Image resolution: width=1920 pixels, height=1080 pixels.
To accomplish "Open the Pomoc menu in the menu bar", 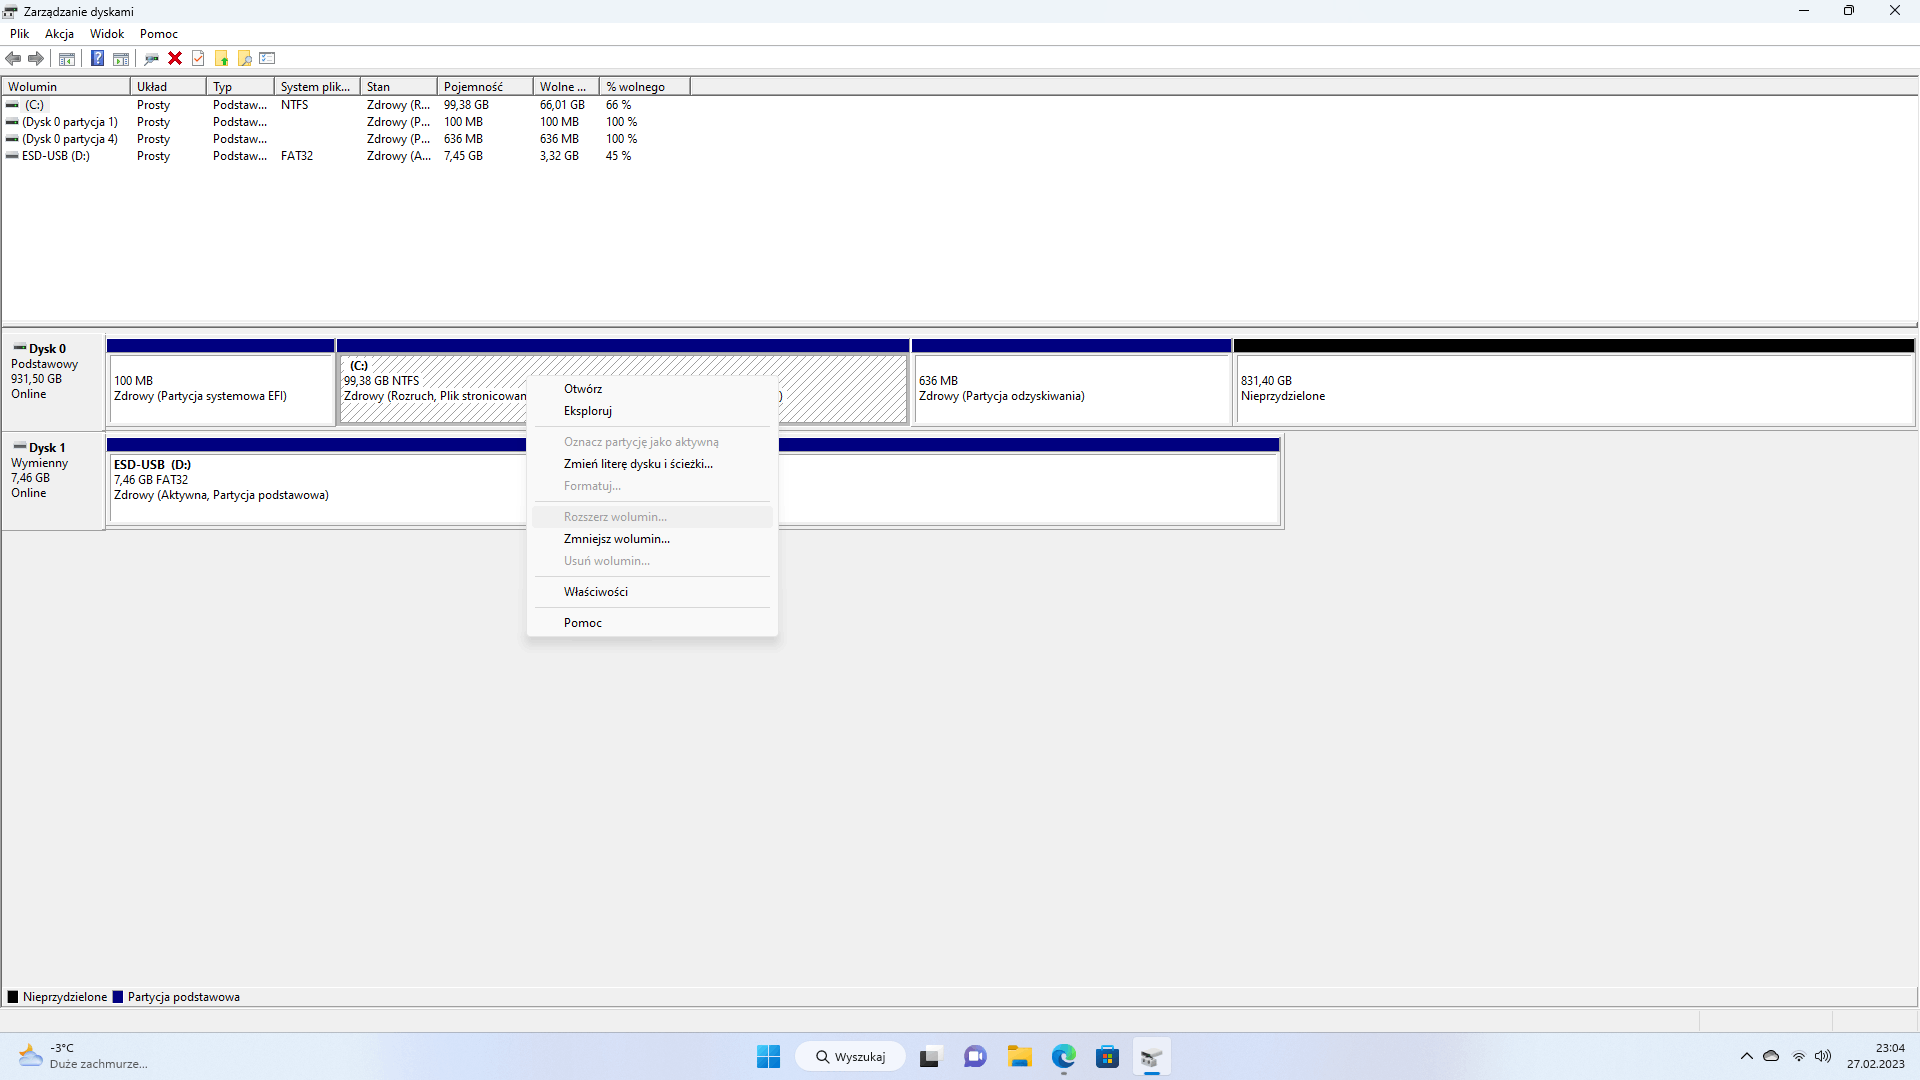I will 159,34.
